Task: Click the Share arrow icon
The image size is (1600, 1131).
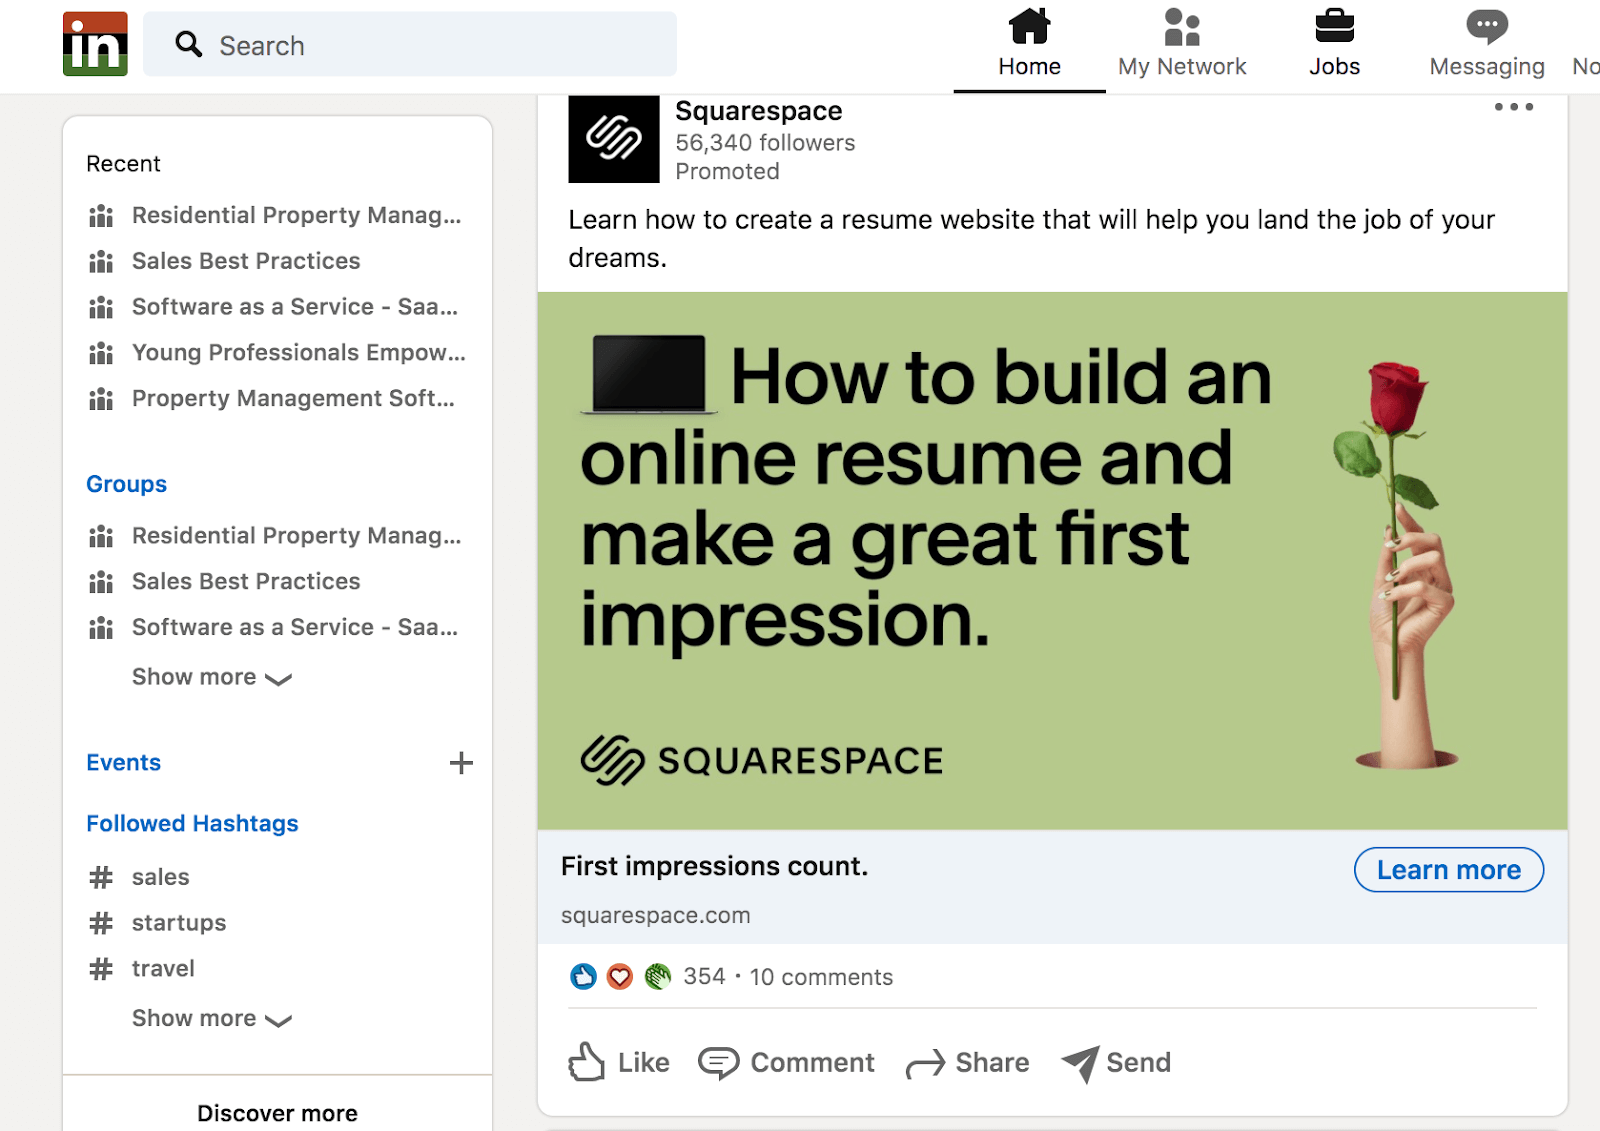Action: point(928,1062)
